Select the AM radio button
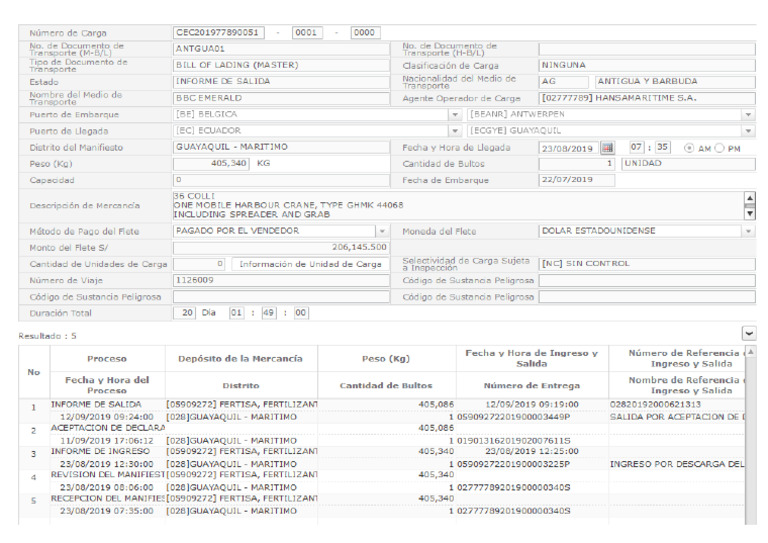The image size is (768, 543). coord(689,148)
